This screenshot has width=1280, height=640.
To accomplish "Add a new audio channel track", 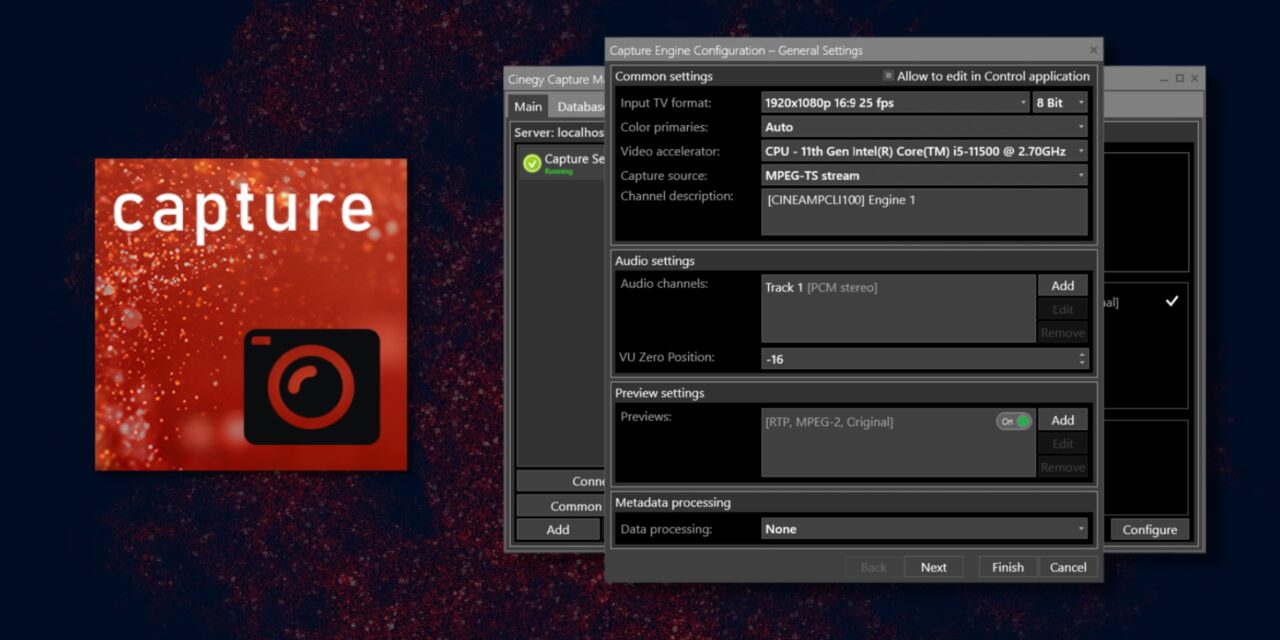I will (x=1062, y=285).
